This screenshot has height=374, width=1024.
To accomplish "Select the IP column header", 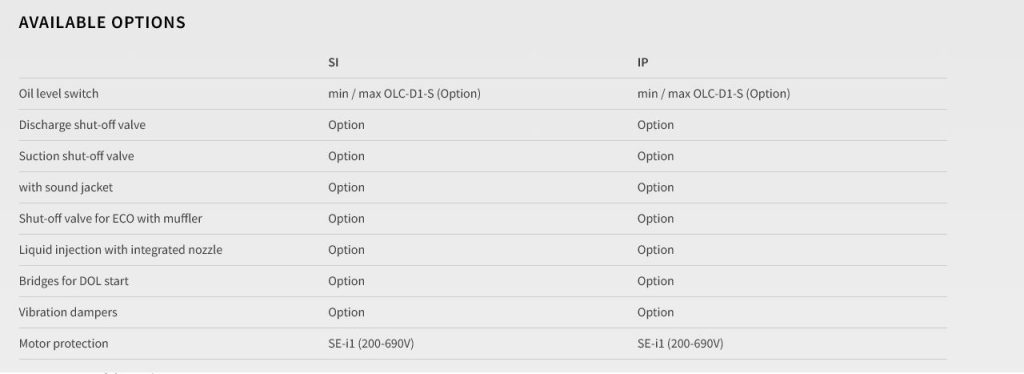I will (643, 63).
